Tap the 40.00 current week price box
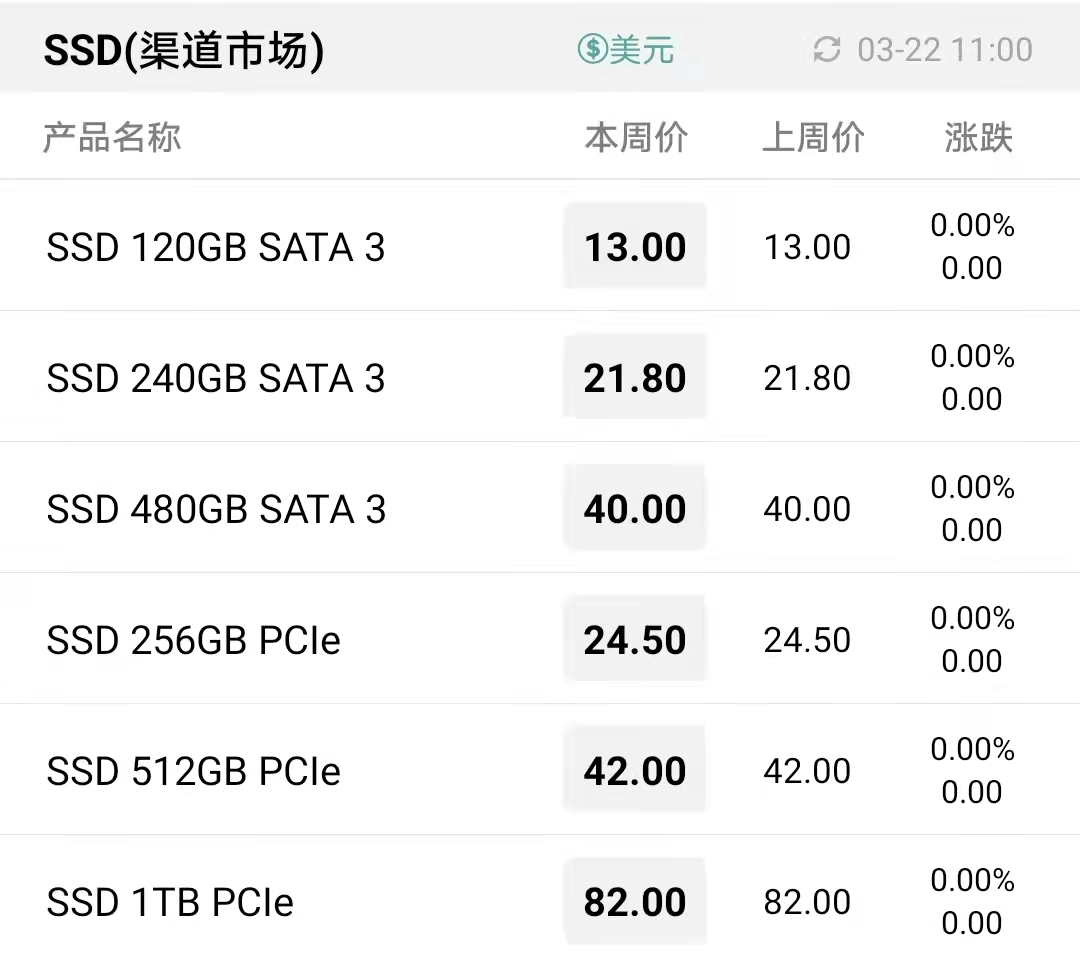 (x=635, y=508)
